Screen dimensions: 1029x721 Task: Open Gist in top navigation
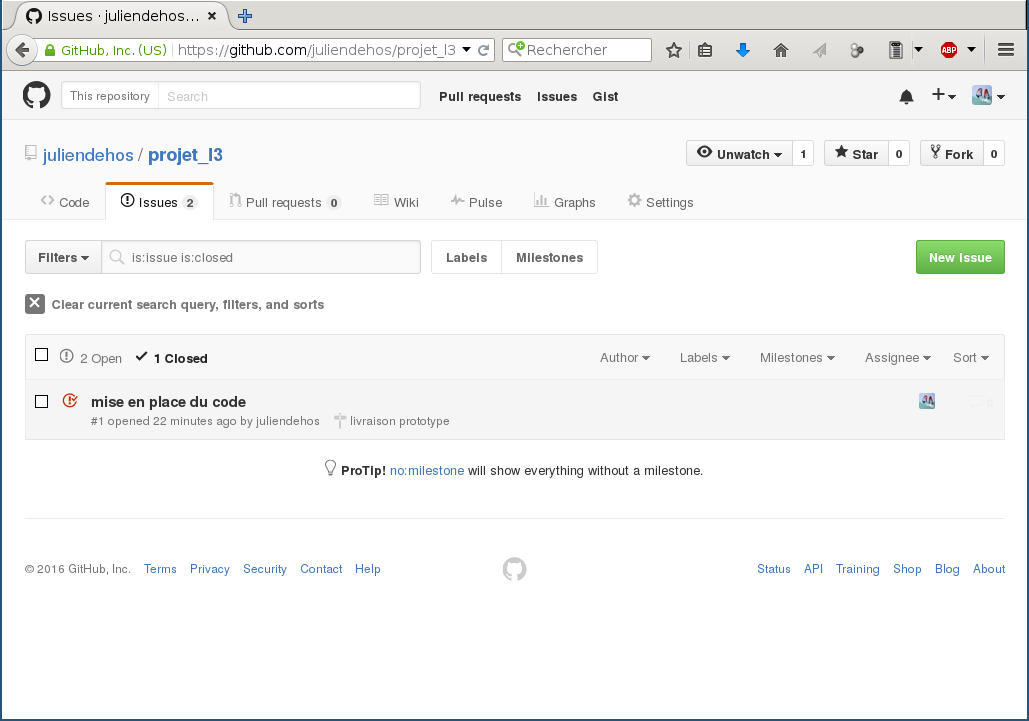tap(605, 96)
